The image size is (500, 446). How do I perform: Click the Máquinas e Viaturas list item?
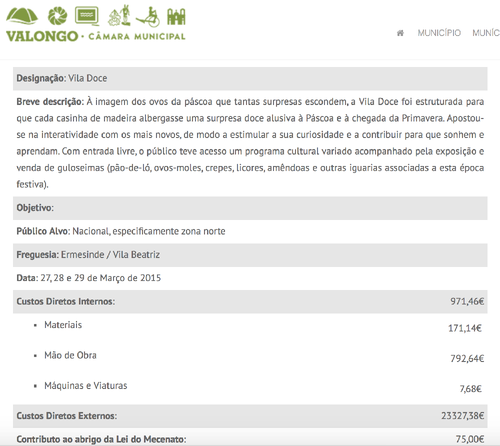coord(86,386)
